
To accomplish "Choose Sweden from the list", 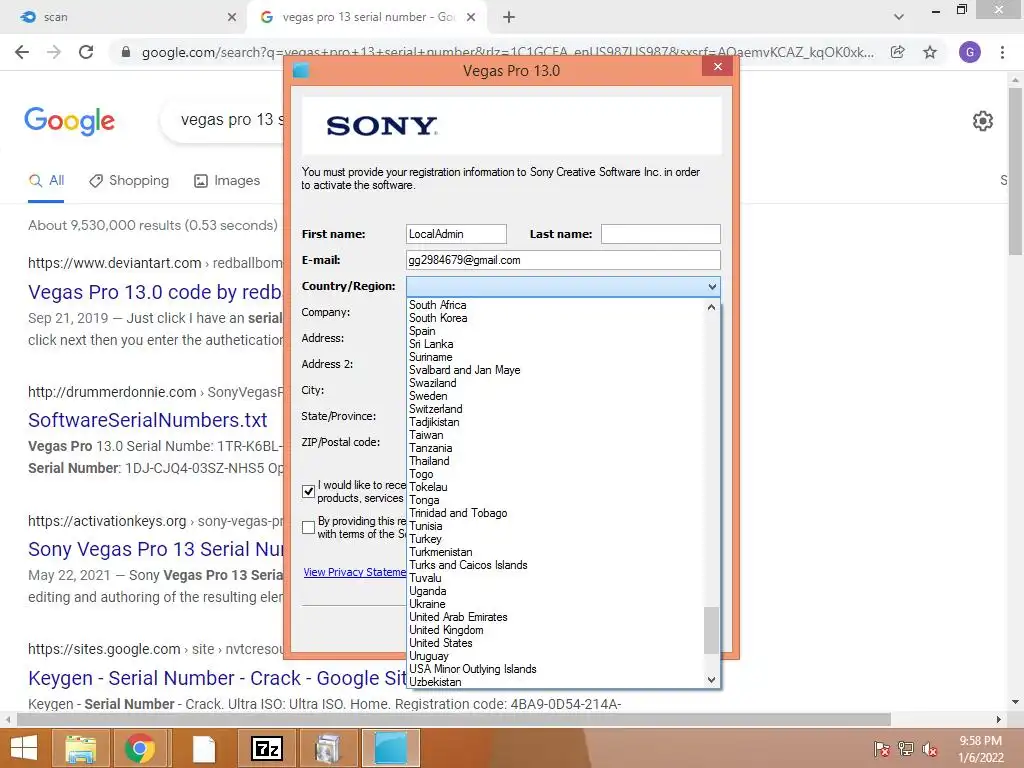I will [x=428, y=396].
